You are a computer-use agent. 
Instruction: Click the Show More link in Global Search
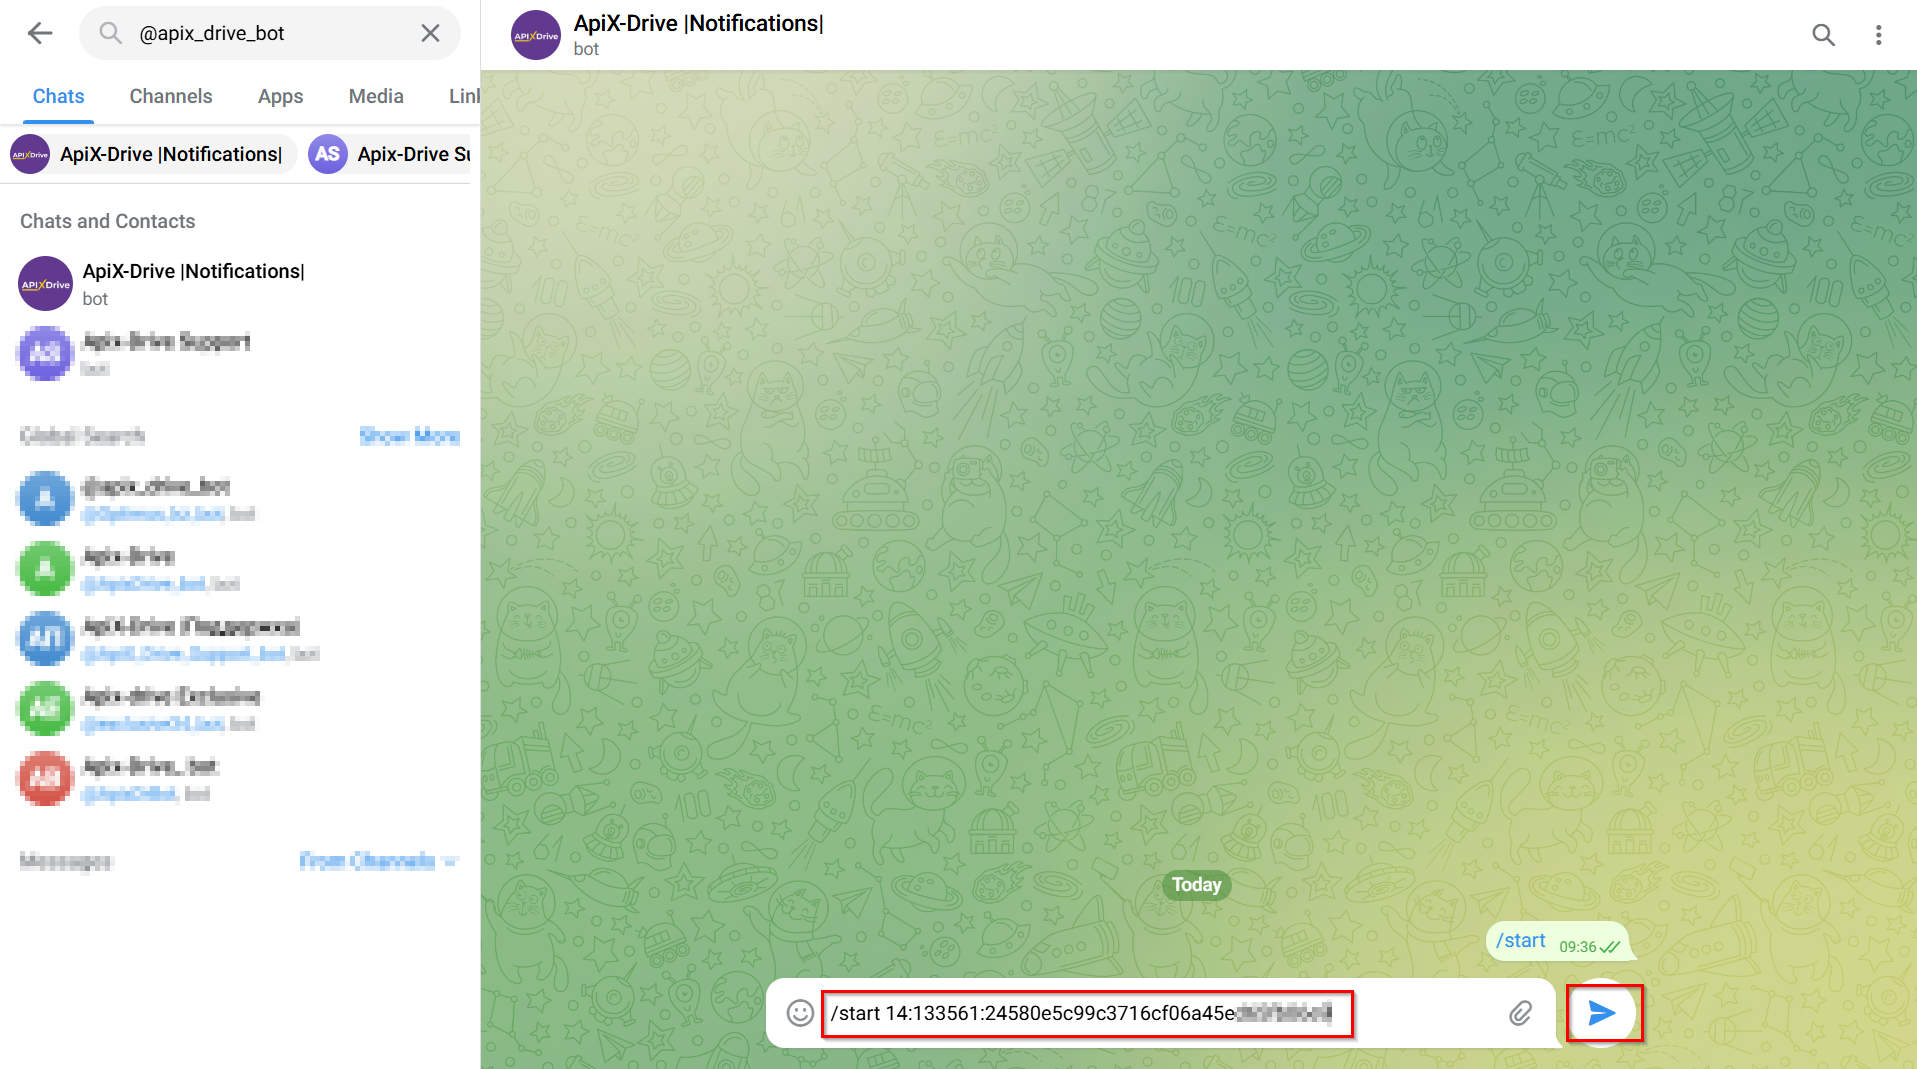(x=409, y=436)
